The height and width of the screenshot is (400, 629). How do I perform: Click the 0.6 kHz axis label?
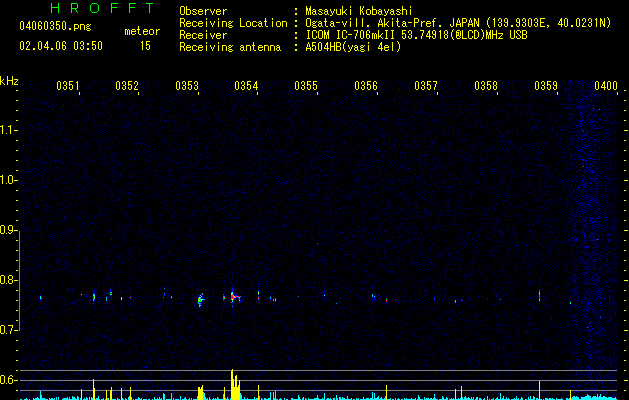[x=8, y=380]
